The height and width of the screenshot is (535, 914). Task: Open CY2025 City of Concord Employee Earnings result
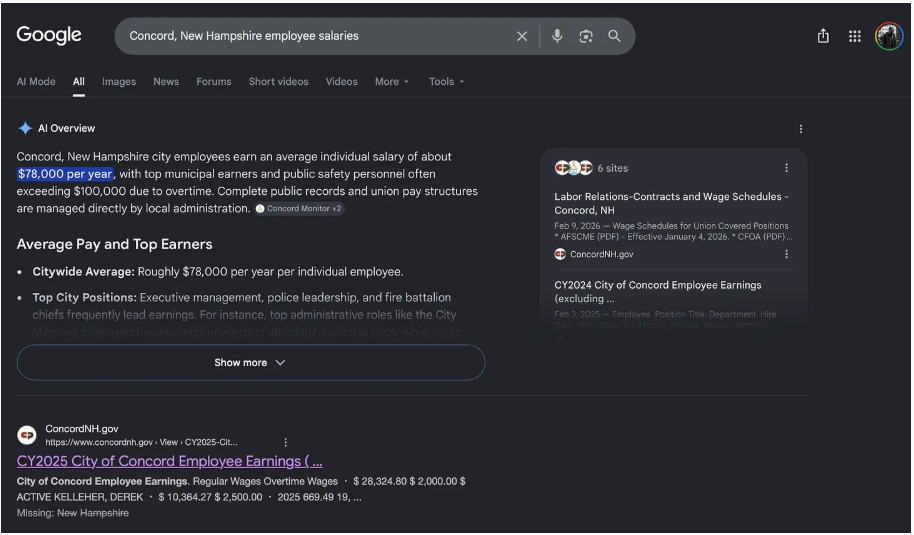(170, 461)
